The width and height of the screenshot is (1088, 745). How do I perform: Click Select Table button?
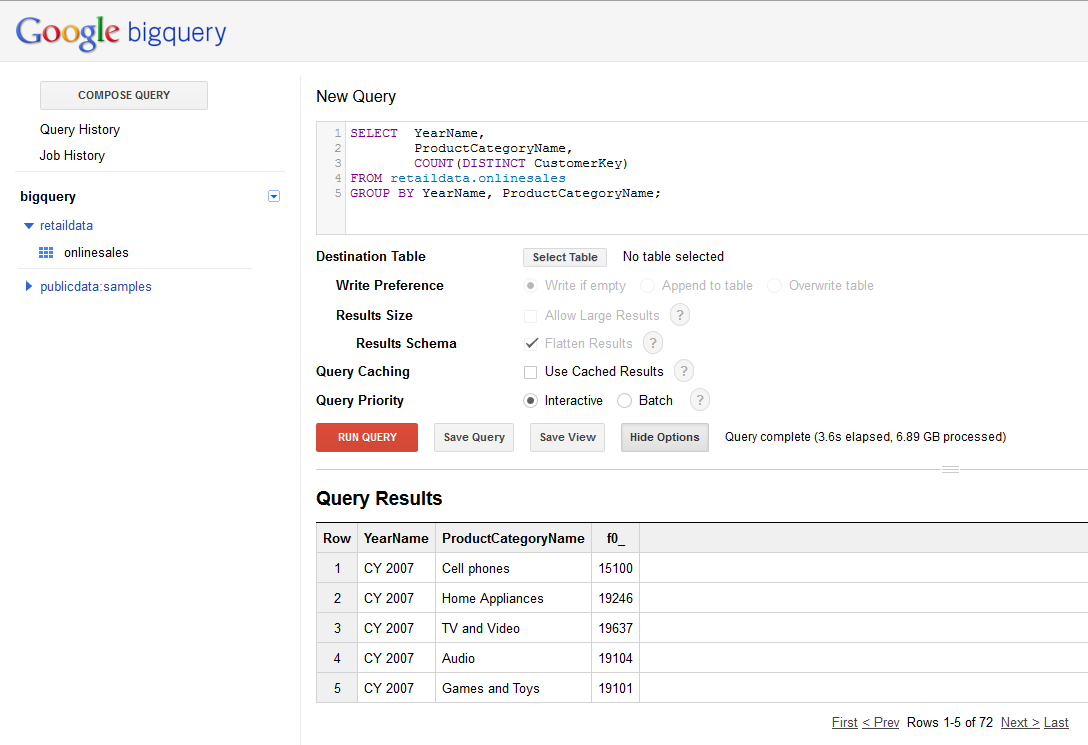pyautogui.click(x=565, y=257)
